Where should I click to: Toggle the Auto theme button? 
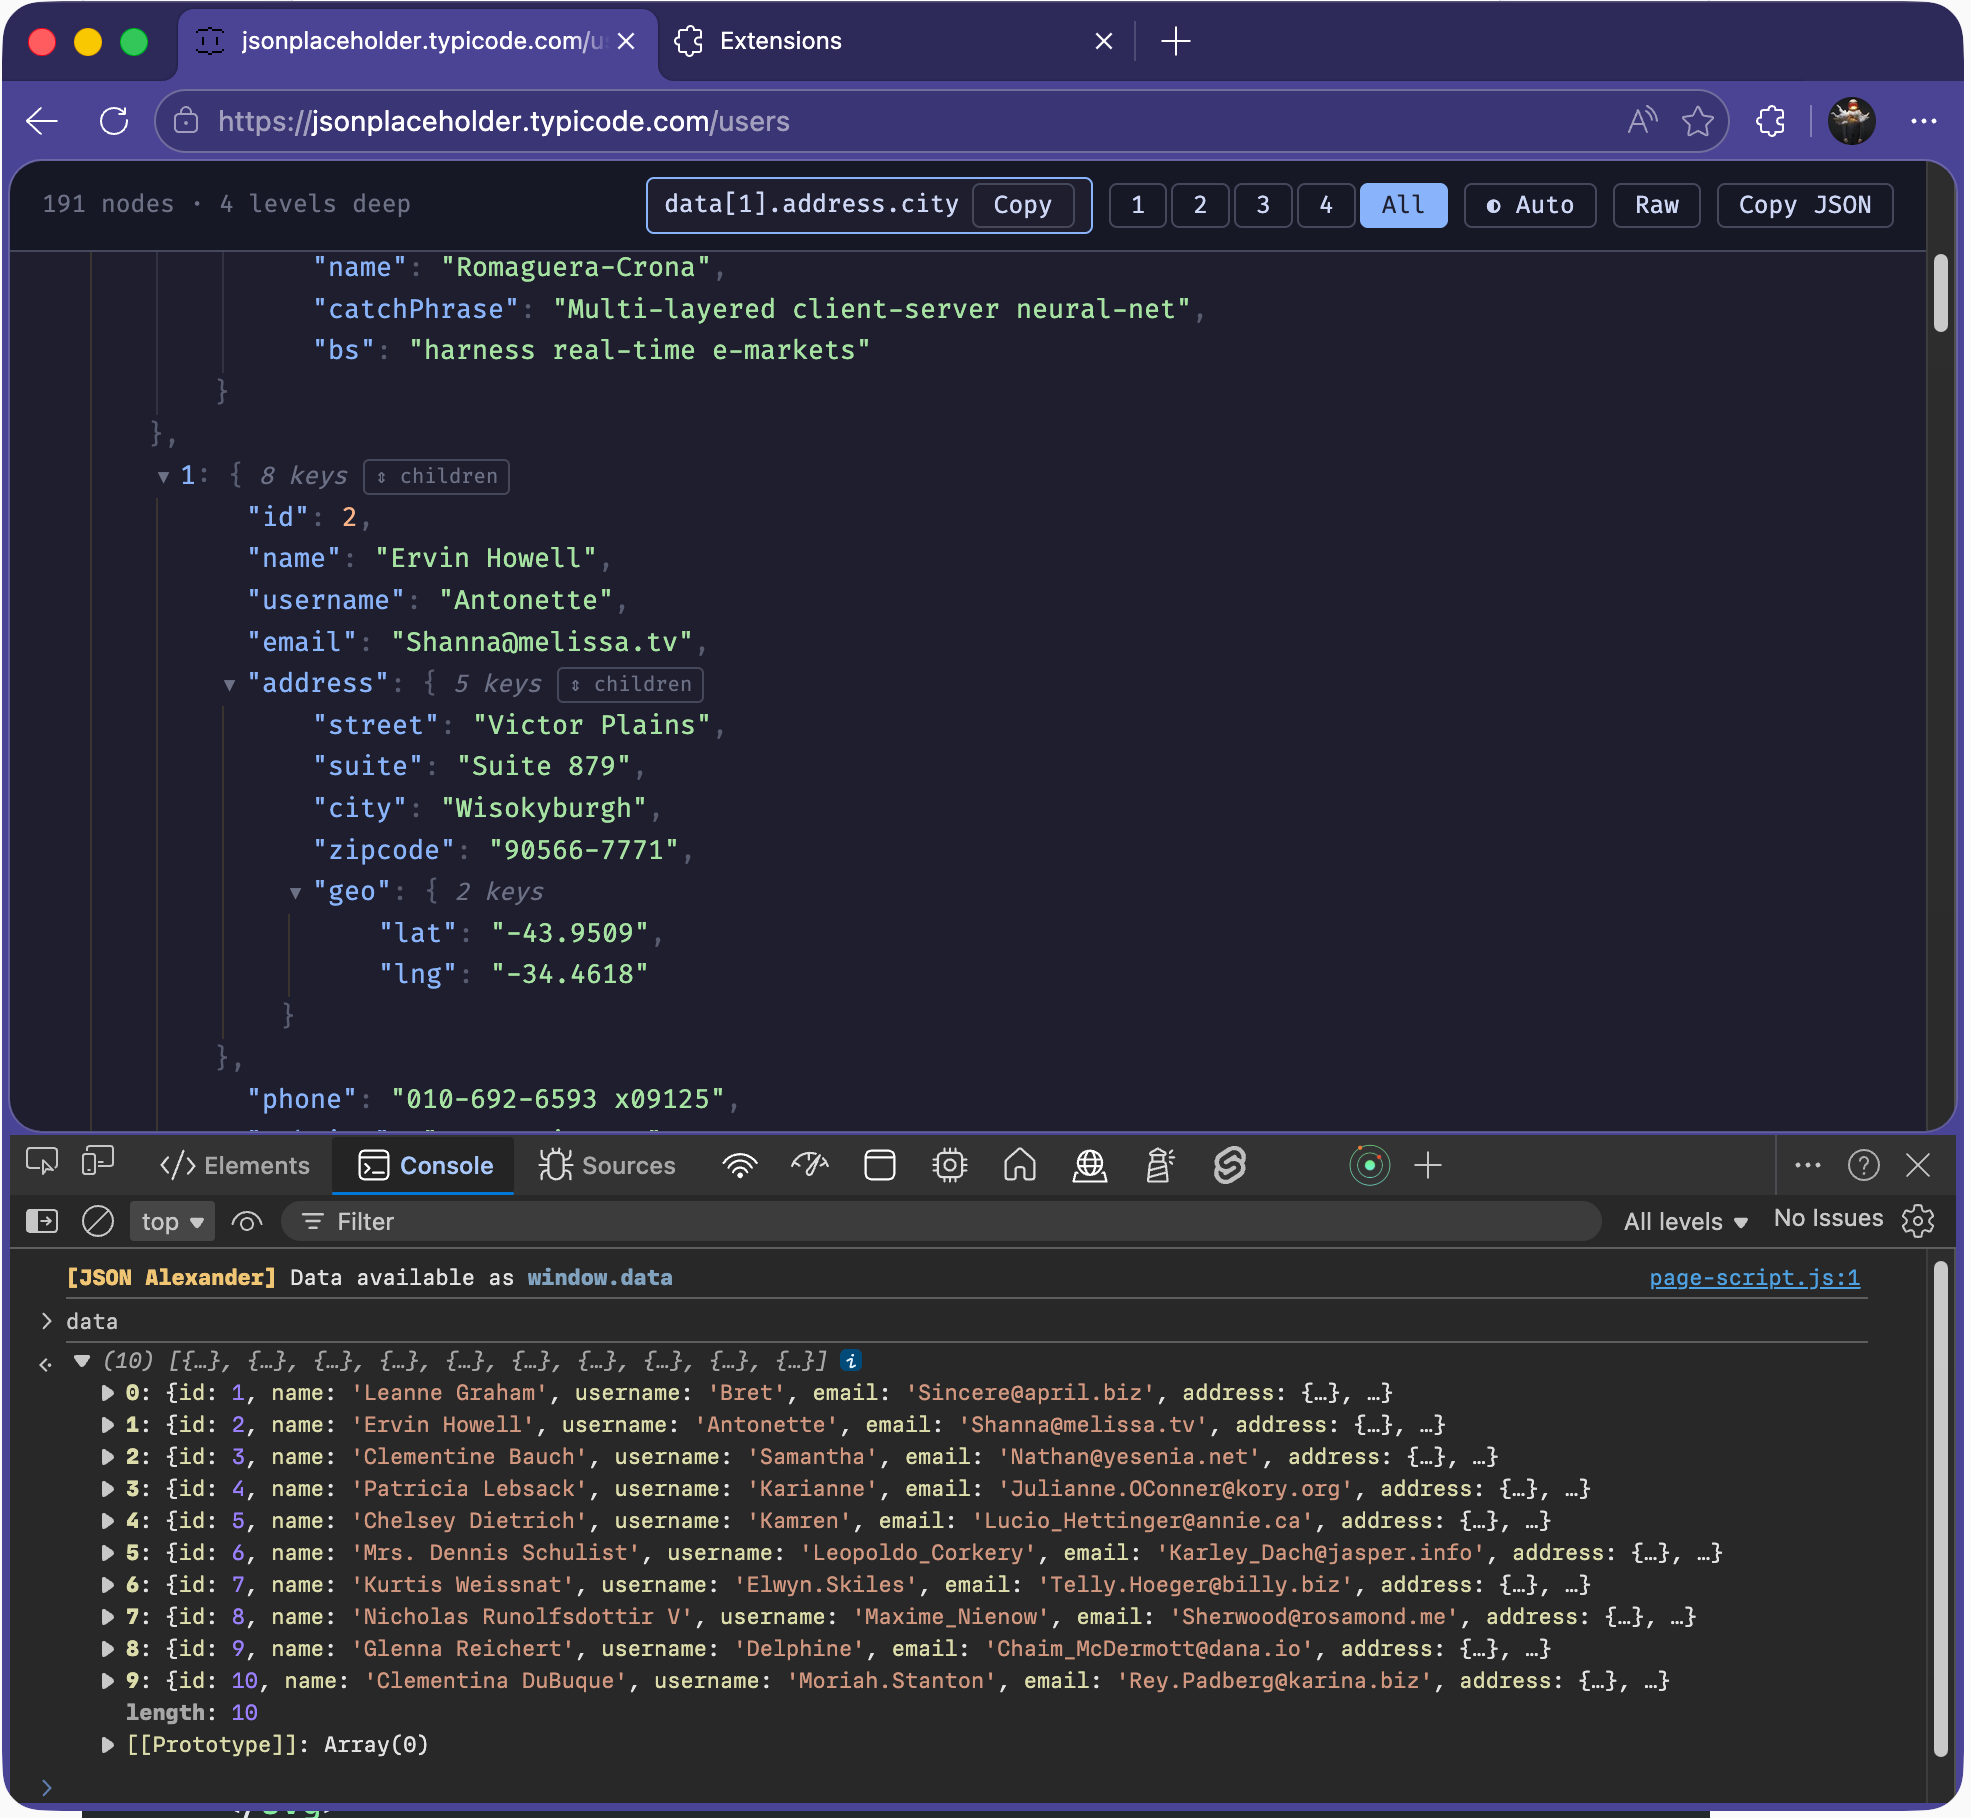(1529, 205)
